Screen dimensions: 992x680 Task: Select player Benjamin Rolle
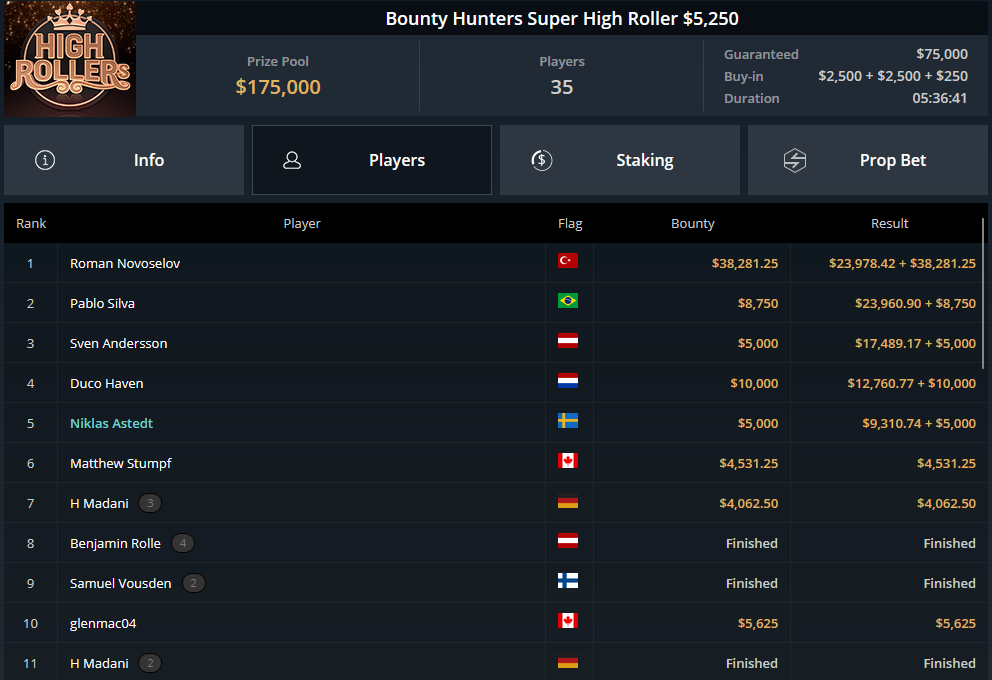(x=115, y=543)
